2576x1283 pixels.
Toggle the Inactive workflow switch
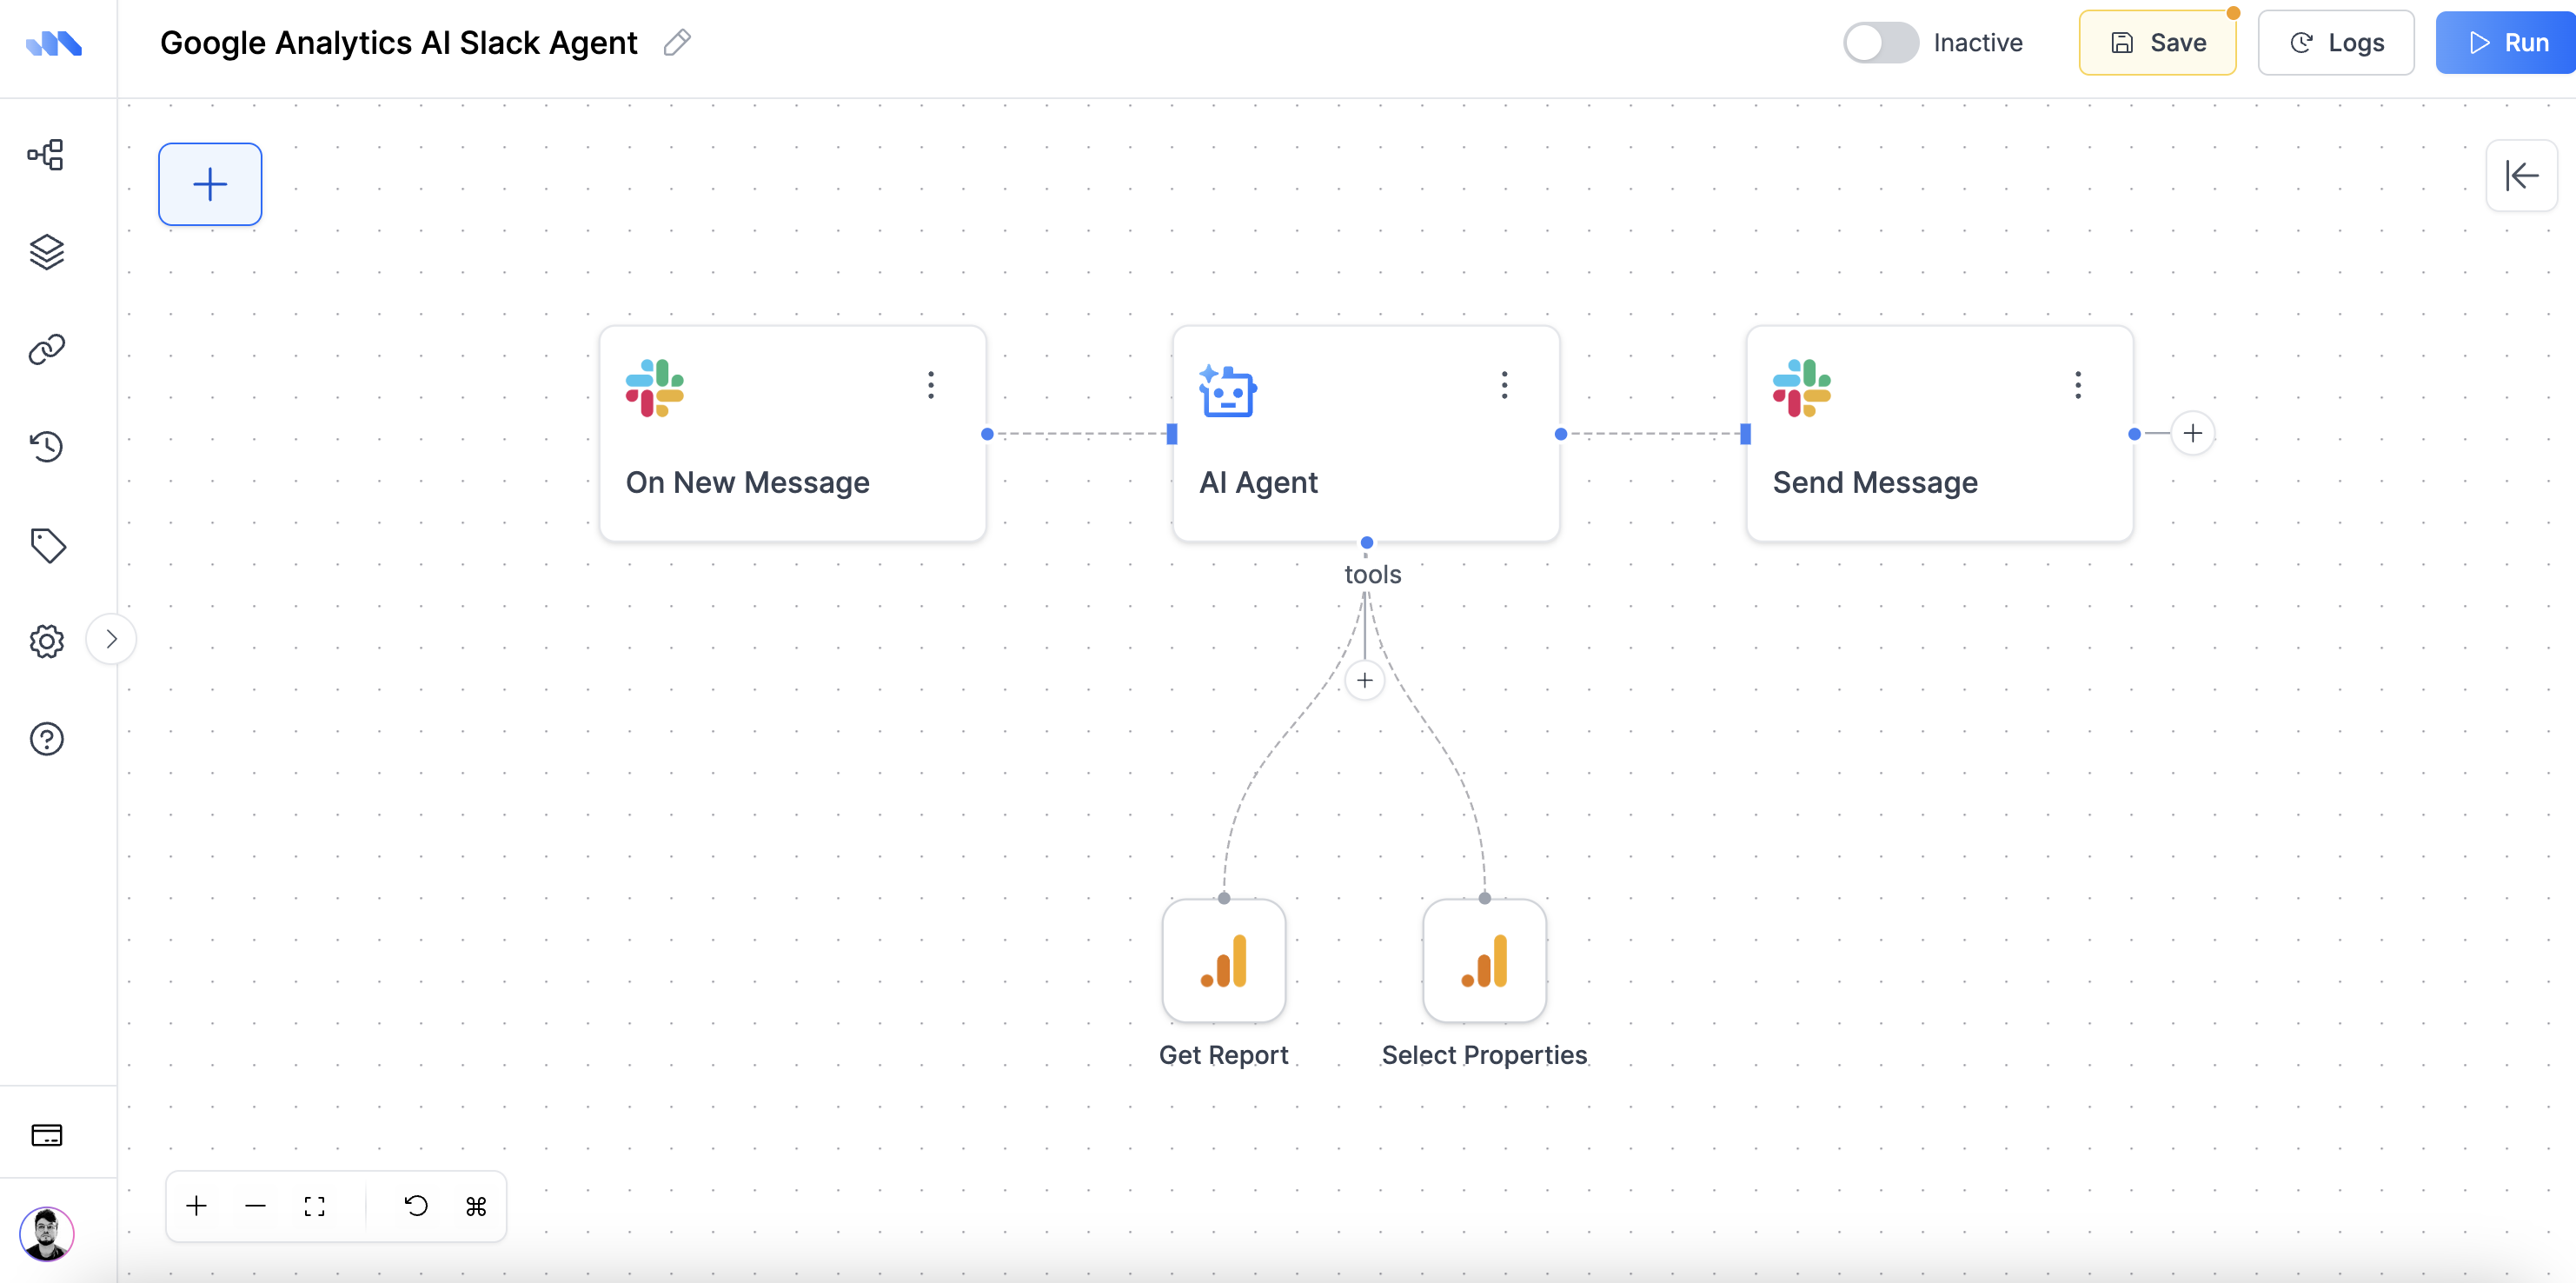point(1880,43)
